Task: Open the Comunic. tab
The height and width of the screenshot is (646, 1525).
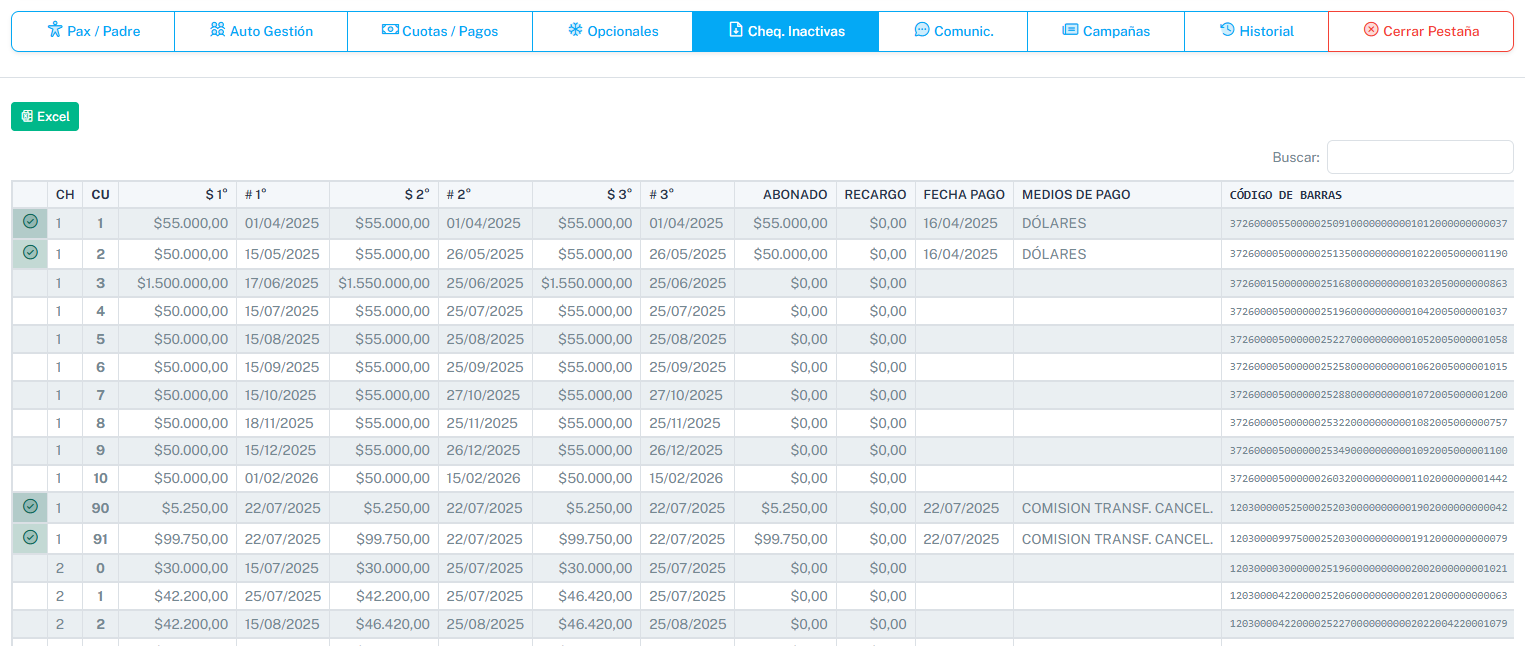Action: coord(953,31)
